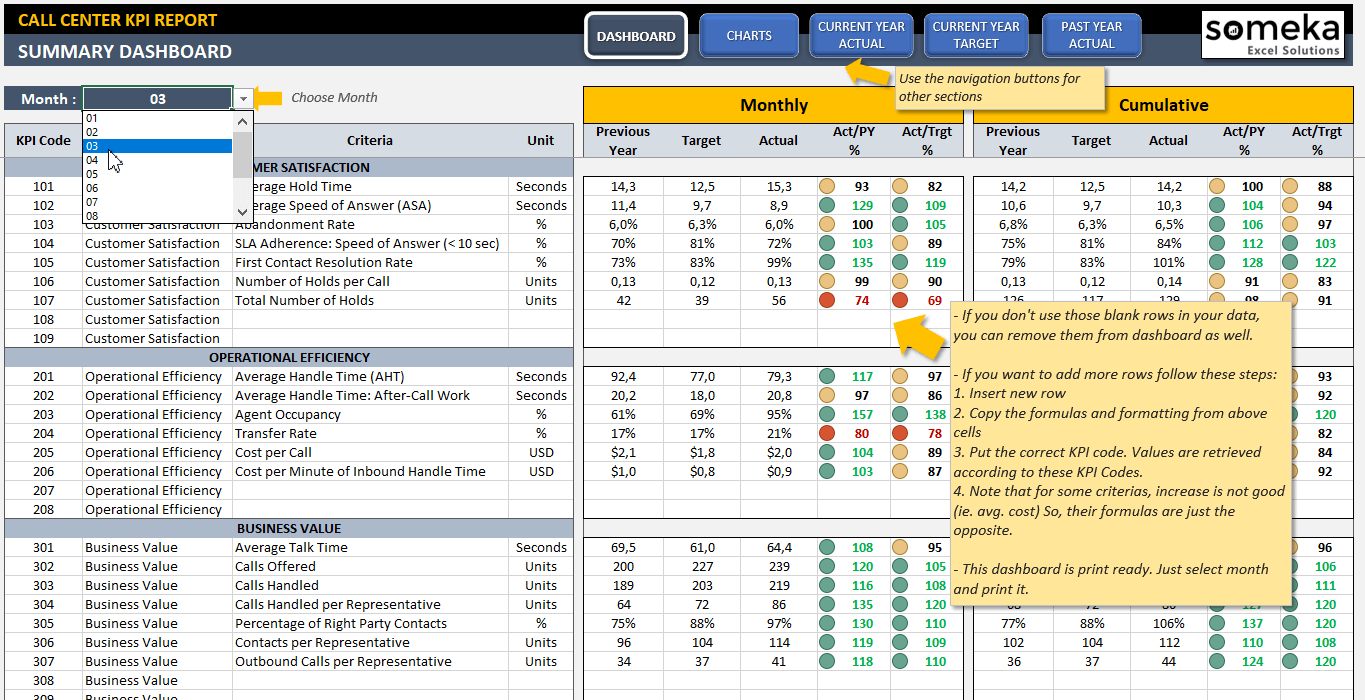Viewport: 1365px width, 700px height.
Task: Click green monthly Act/Trgt indicator for Calls Handled
Action: pyautogui.click(x=900, y=585)
